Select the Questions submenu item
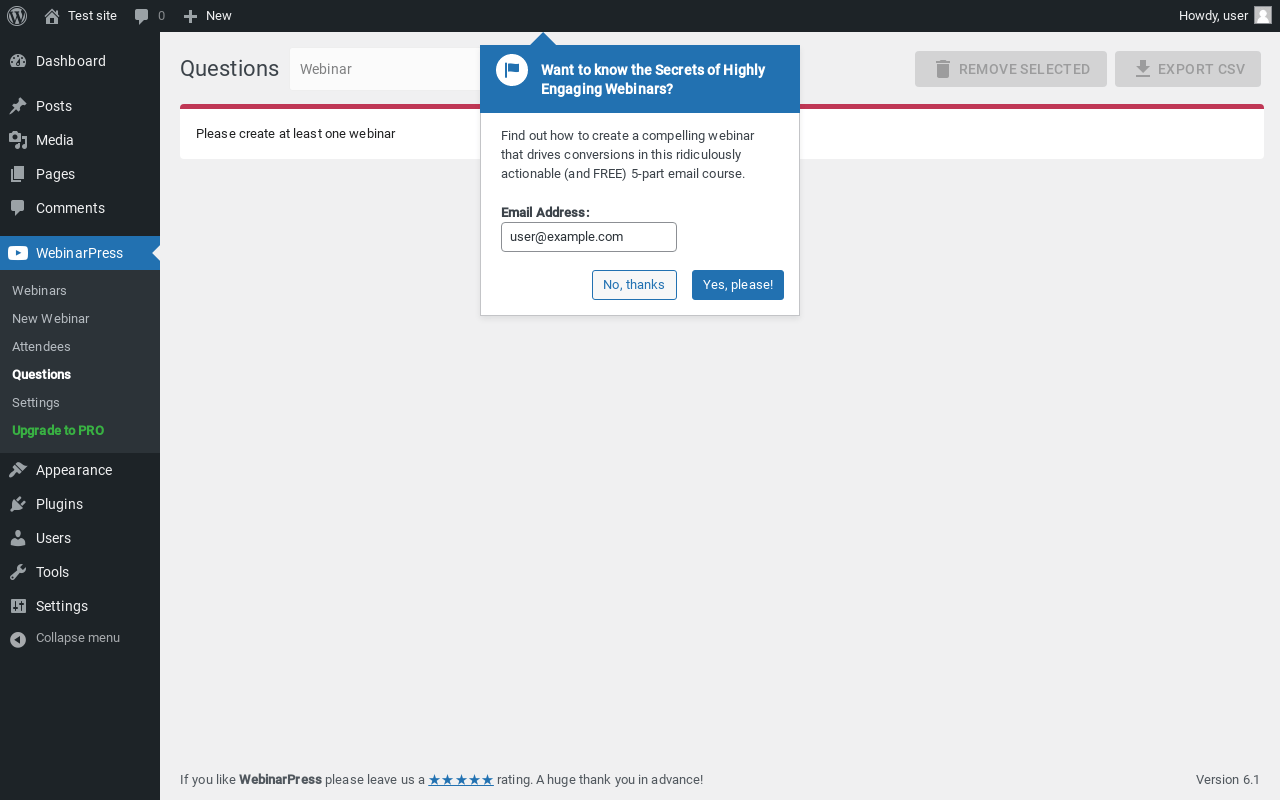This screenshot has width=1280, height=800. (x=42, y=374)
